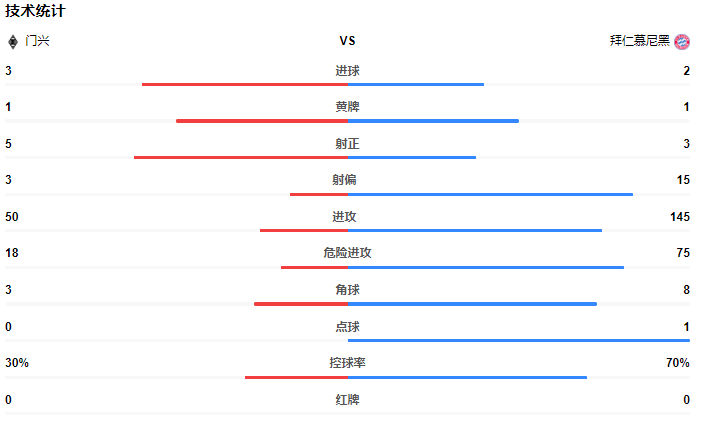This screenshot has height=425, width=712.
Task: Click the 危险进攻 stat label
Action: coord(347,253)
